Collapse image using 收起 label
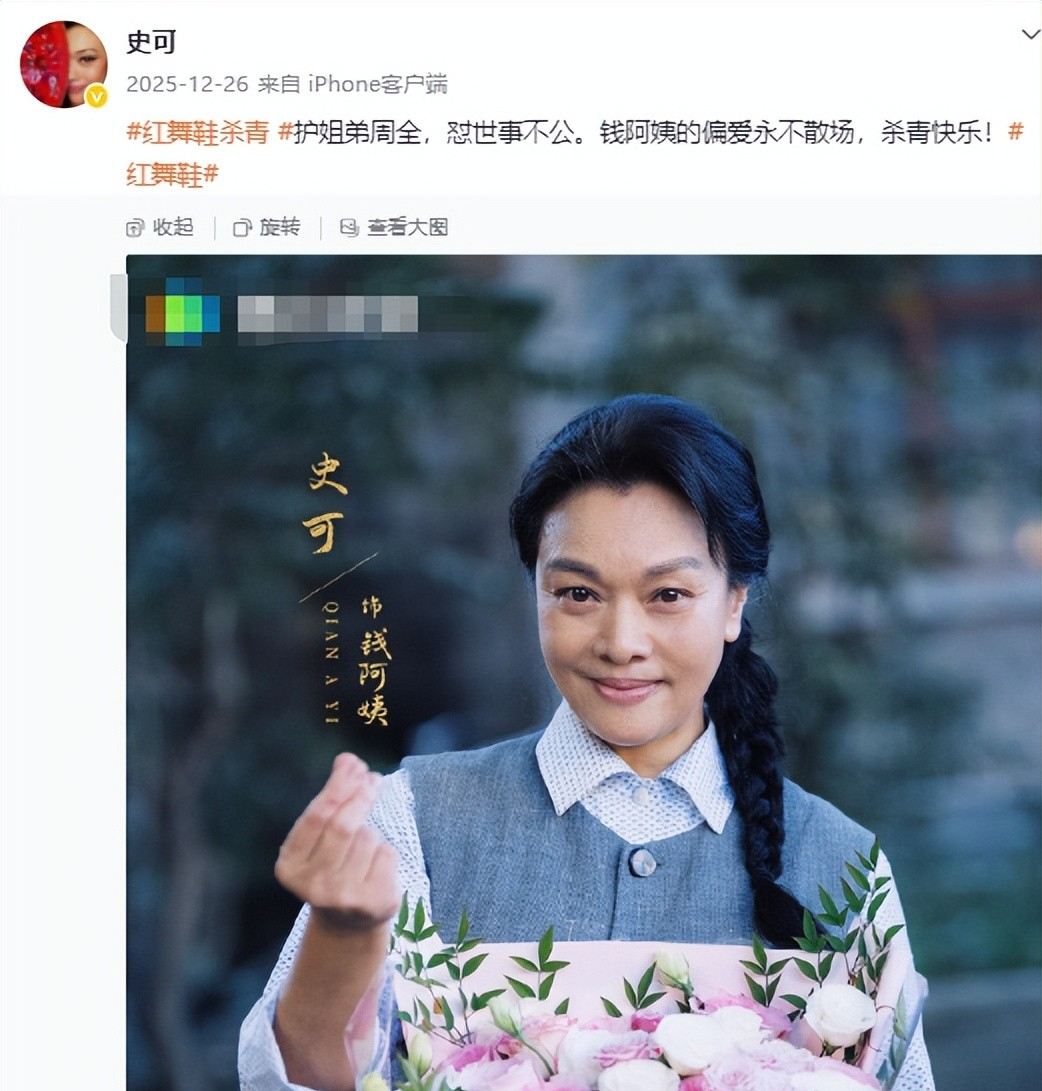 click(173, 227)
